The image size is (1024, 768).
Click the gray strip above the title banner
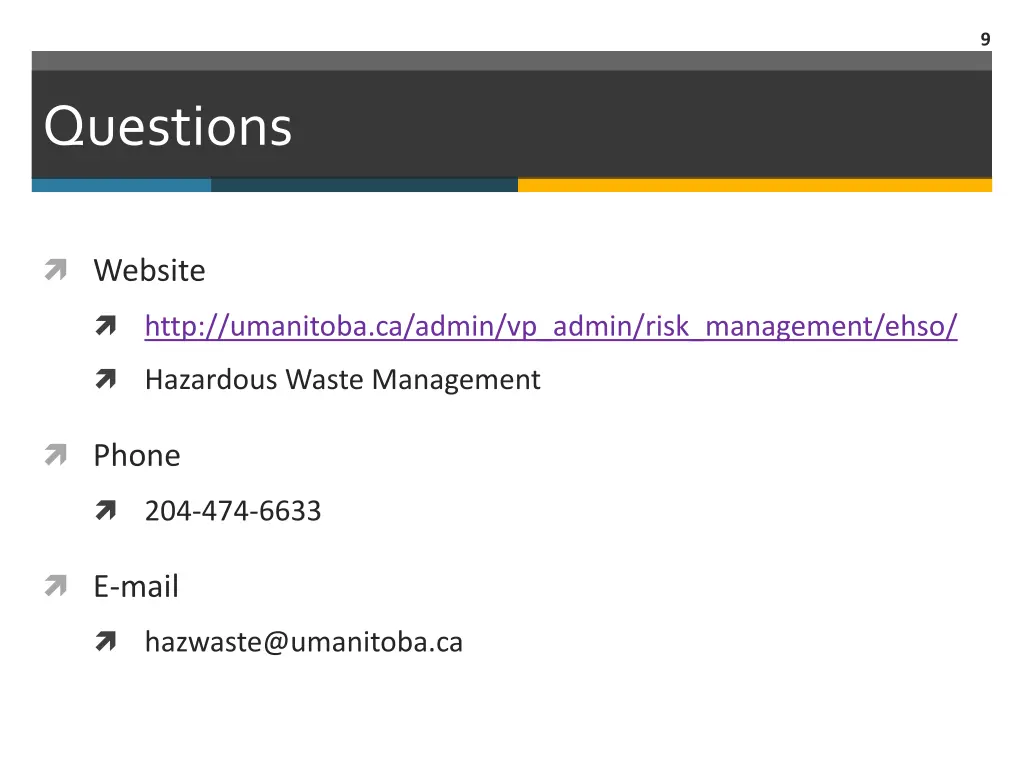click(x=511, y=60)
